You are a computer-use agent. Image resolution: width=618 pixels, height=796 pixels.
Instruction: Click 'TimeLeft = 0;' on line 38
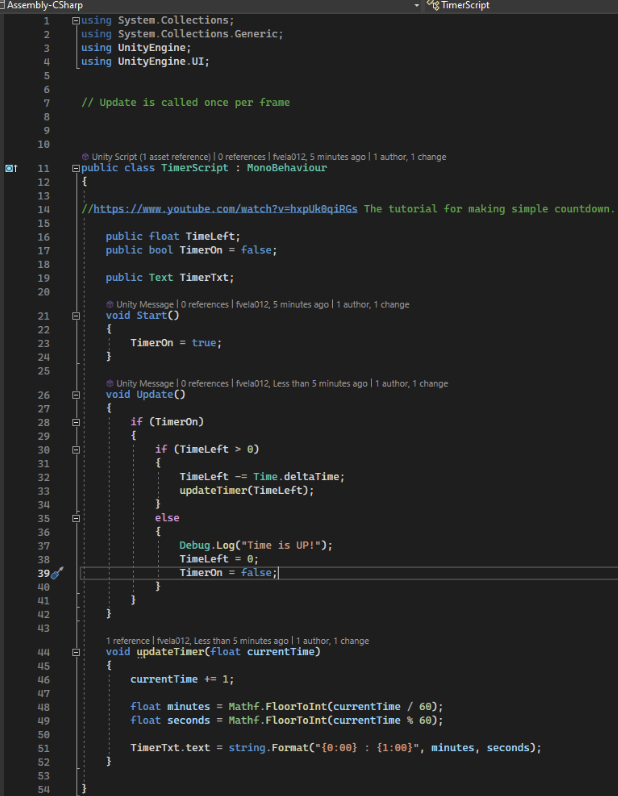tap(219, 559)
